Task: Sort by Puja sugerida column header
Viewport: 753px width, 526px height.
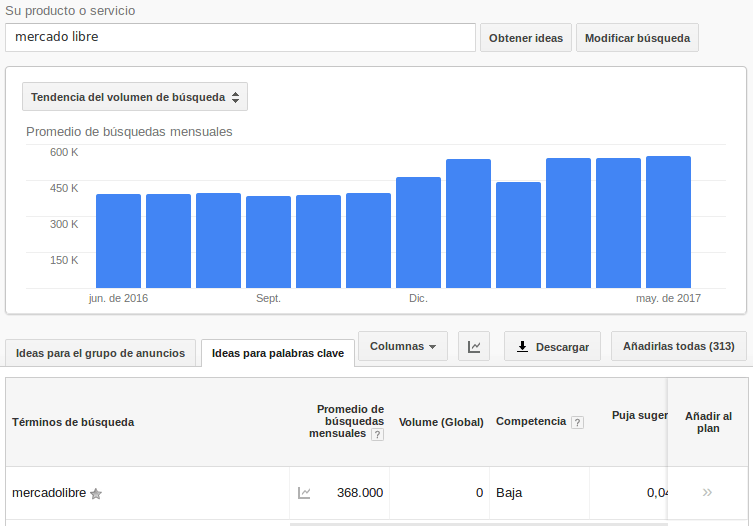Action: 640,416
